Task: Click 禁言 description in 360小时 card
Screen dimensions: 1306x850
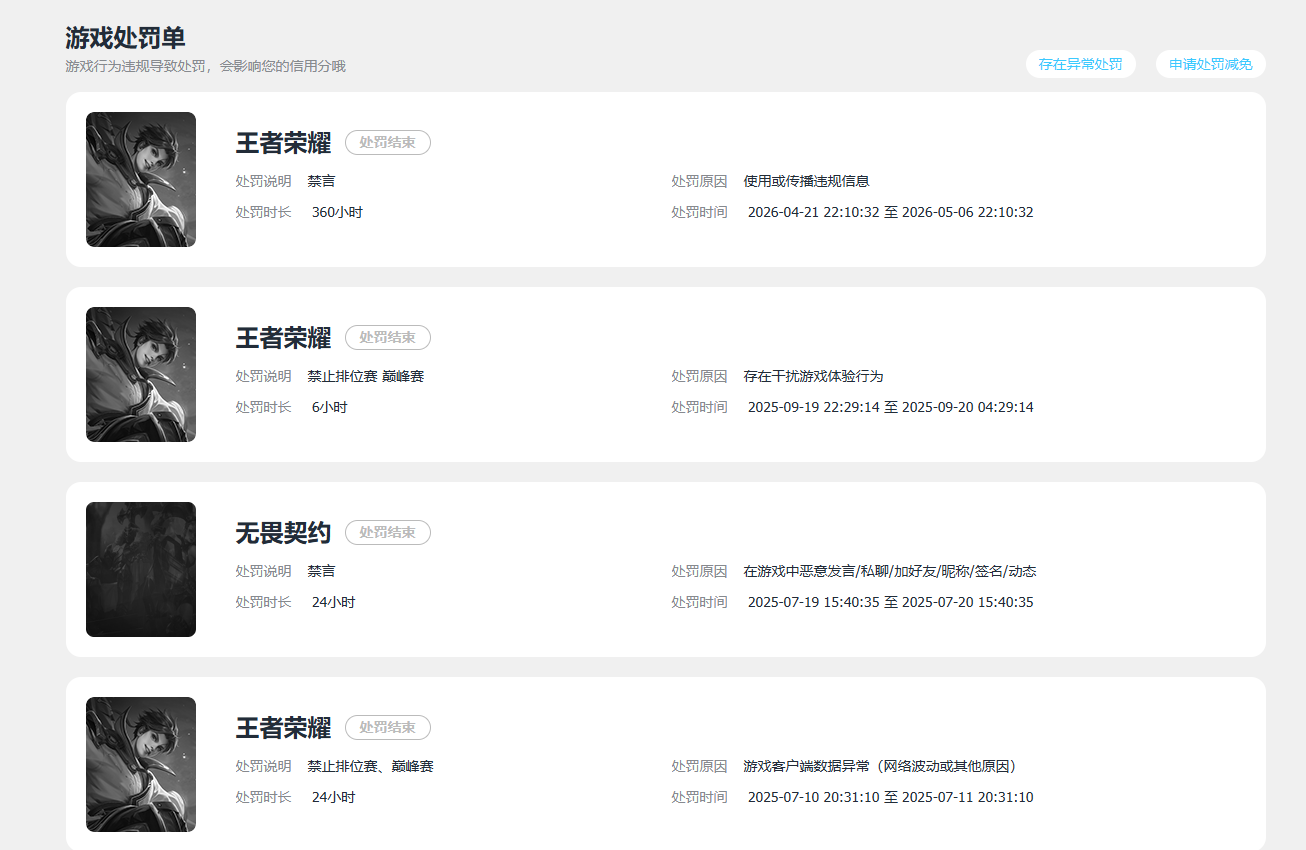Action: 321,181
